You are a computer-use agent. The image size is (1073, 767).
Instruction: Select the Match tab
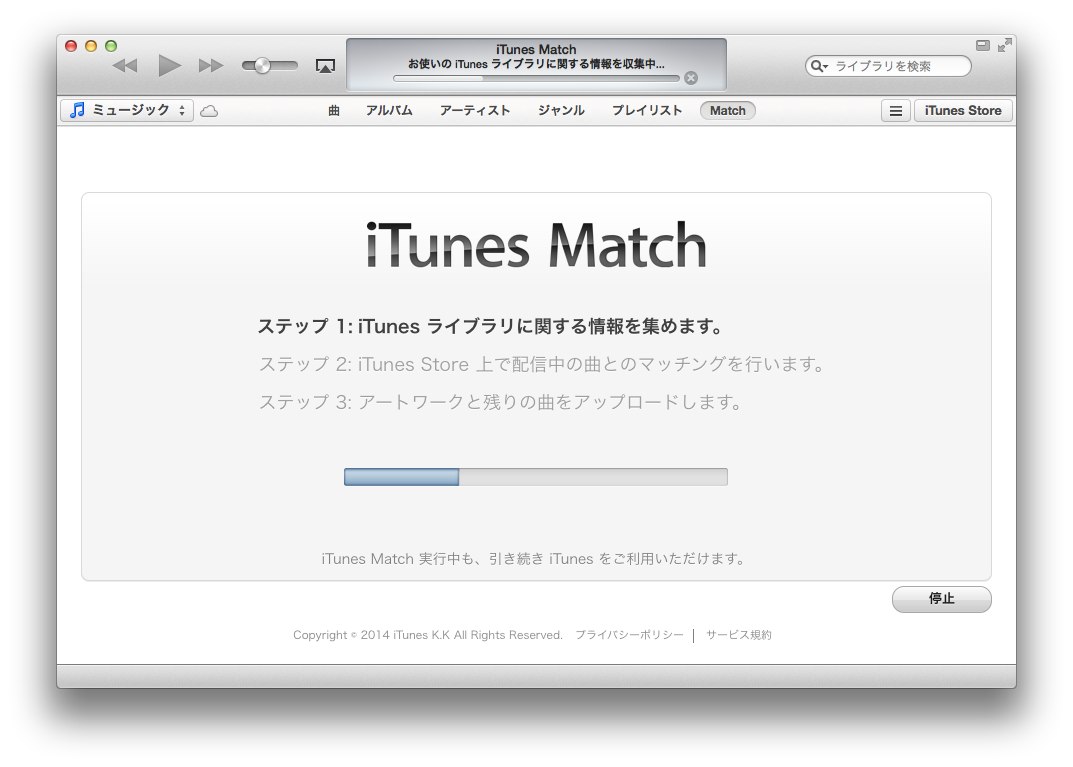coord(727,110)
